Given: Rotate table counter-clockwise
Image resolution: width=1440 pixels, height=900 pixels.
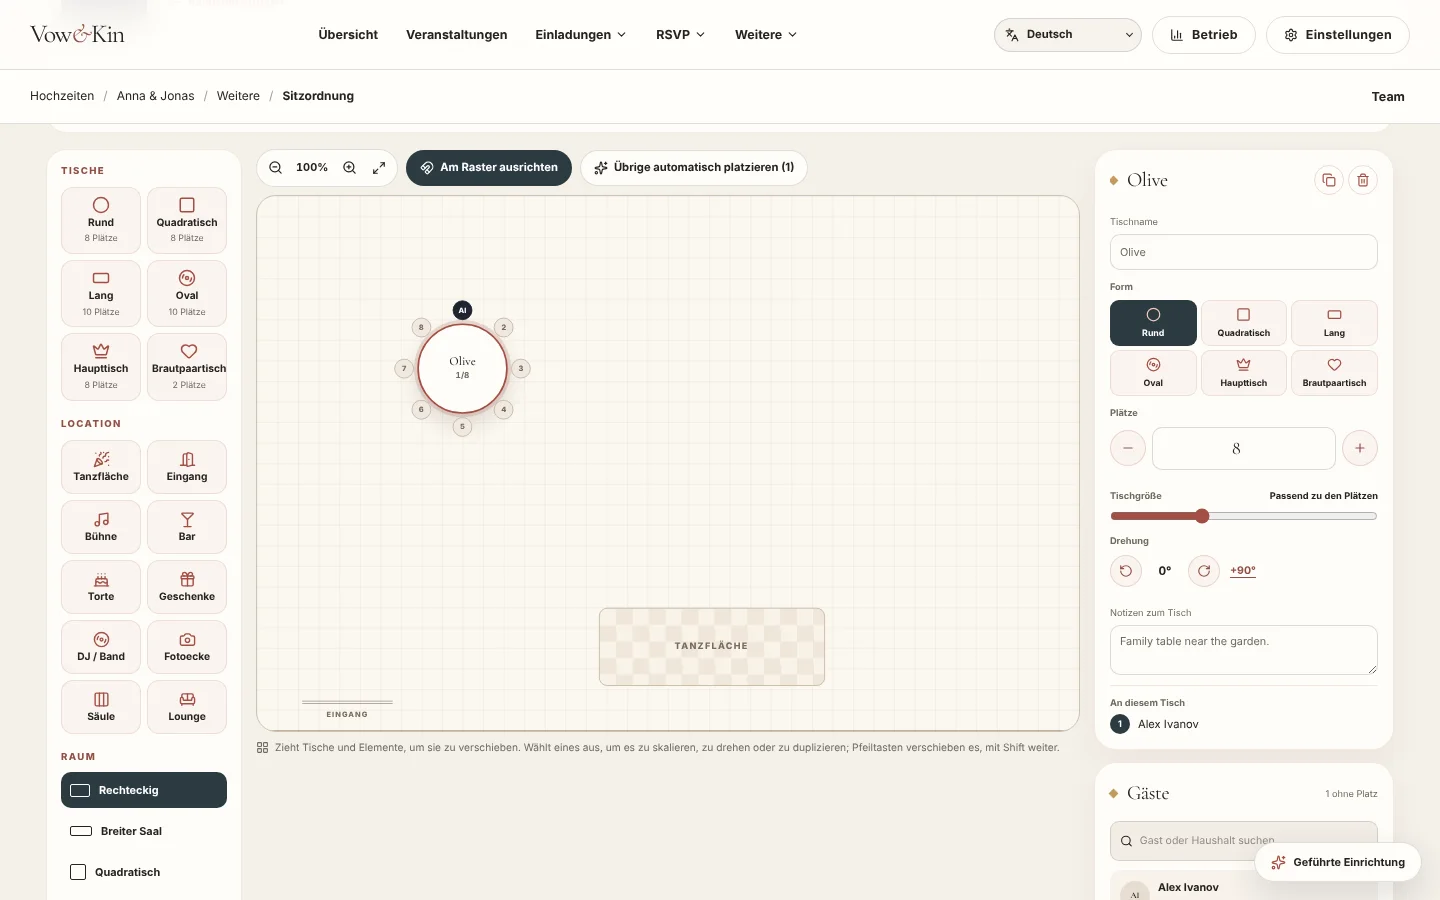Looking at the screenshot, I should point(1126,571).
